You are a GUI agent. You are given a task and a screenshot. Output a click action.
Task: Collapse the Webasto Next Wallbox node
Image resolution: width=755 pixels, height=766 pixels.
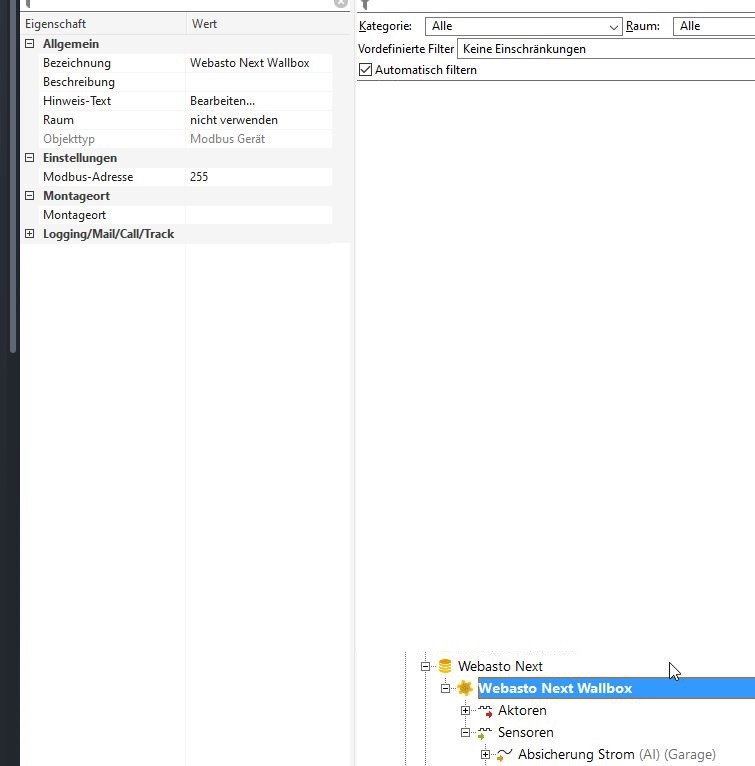(x=445, y=688)
